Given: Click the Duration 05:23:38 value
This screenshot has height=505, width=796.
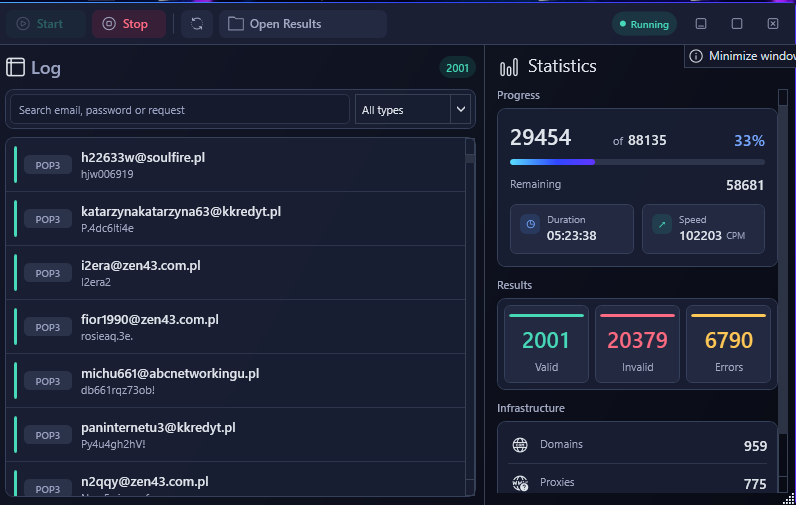Looking at the screenshot, I should click(x=572, y=235).
